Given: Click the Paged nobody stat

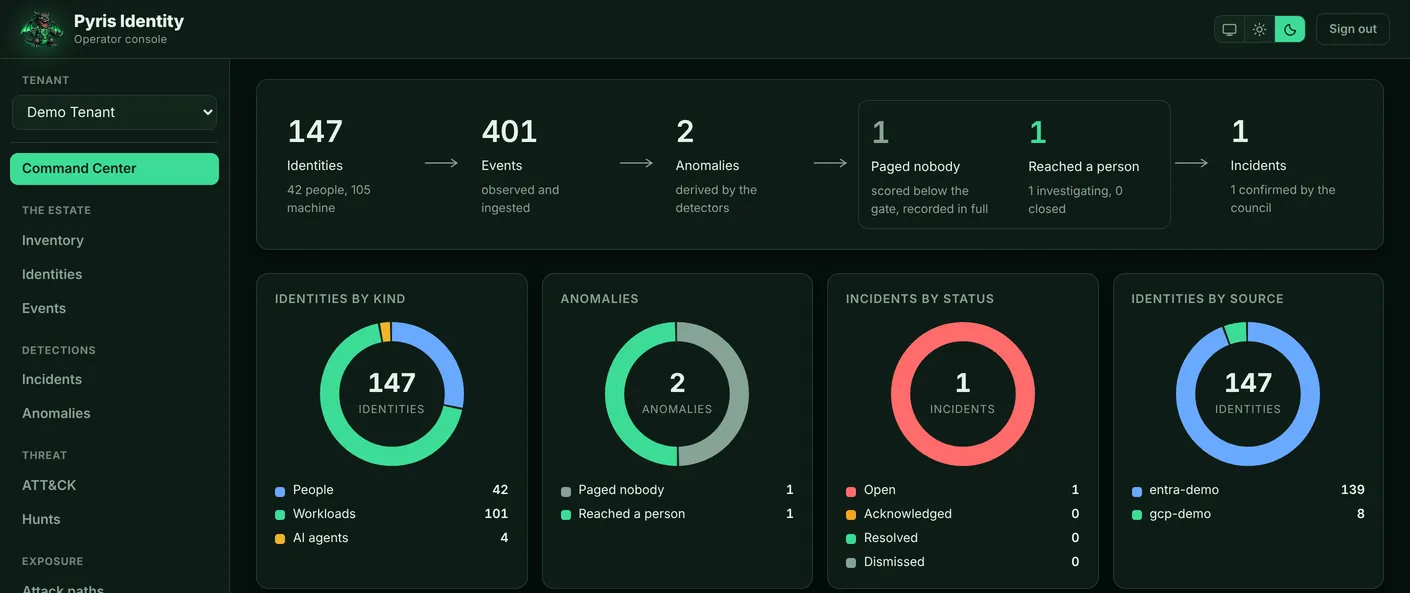Looking at the screenshot, I should click(x=930, y=165).
